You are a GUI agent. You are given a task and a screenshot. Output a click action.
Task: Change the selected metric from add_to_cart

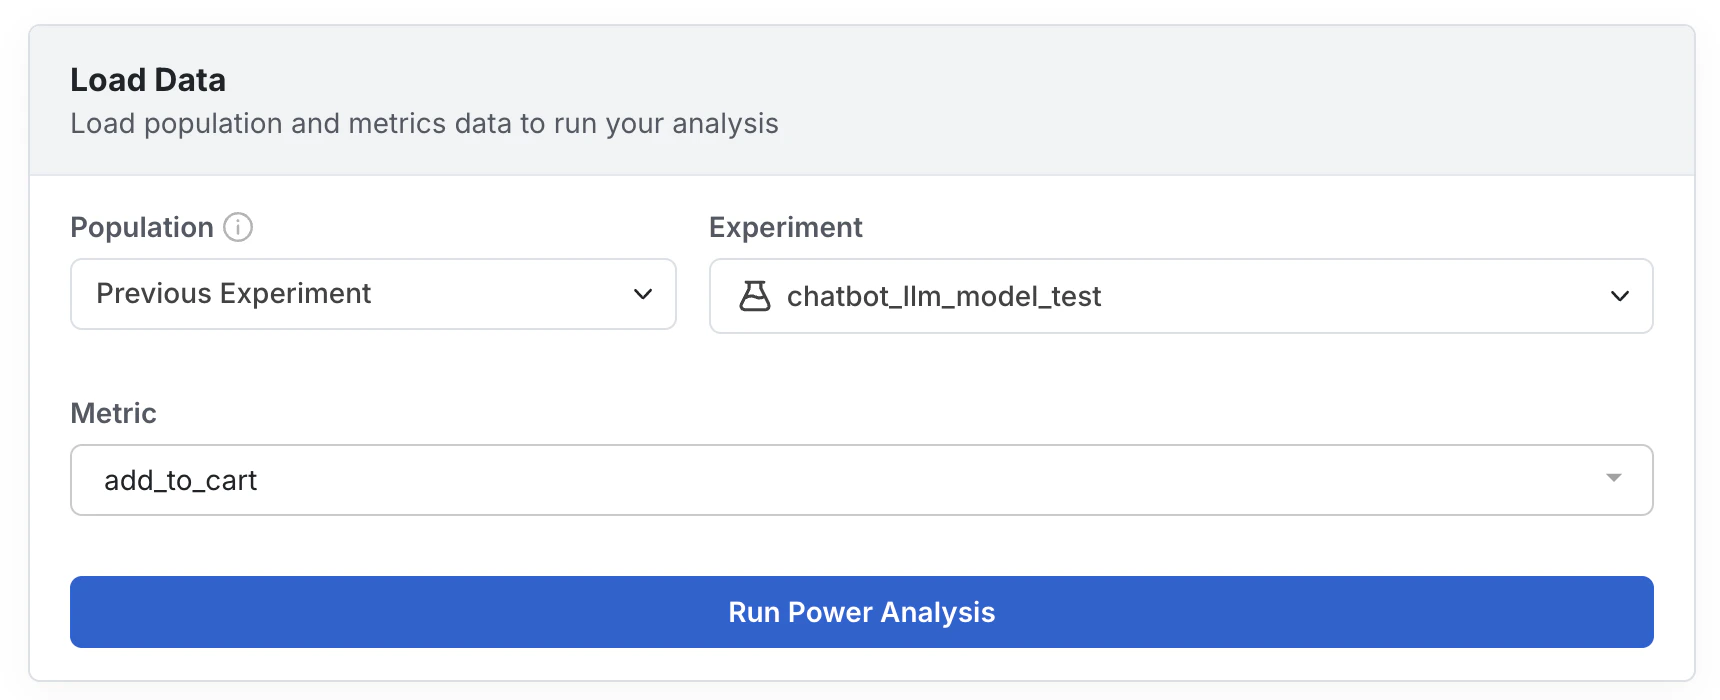click(860, 480)
